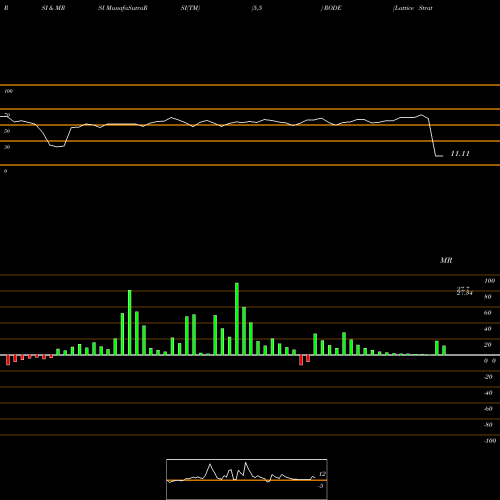The height and width of the screenshot is (500, 500).
Task: Click the 30 label on the RSI axis
Action: tap(7, 147)
